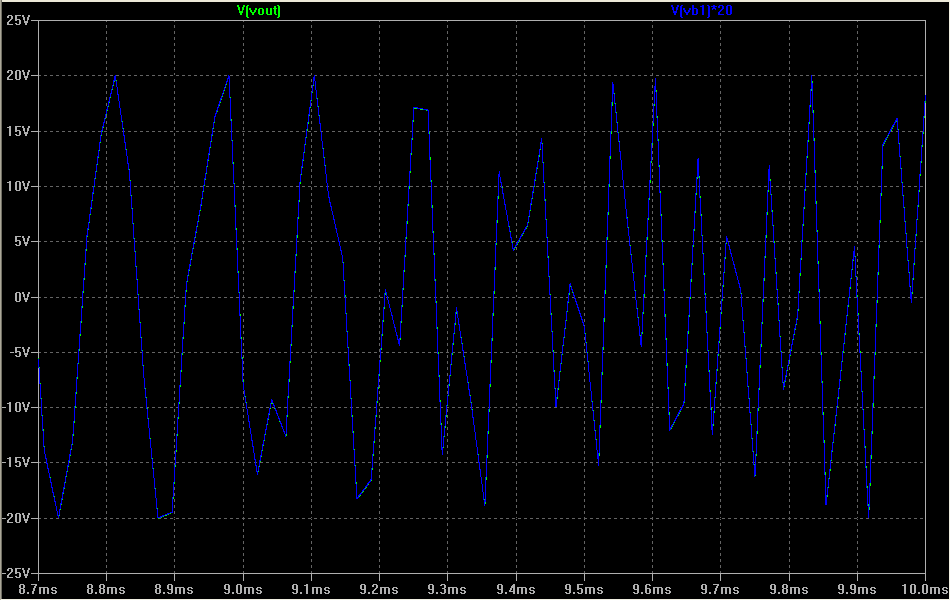Click the 25V y-axis label
Viewport: 951px width, 601px height.
coord(18,21)
